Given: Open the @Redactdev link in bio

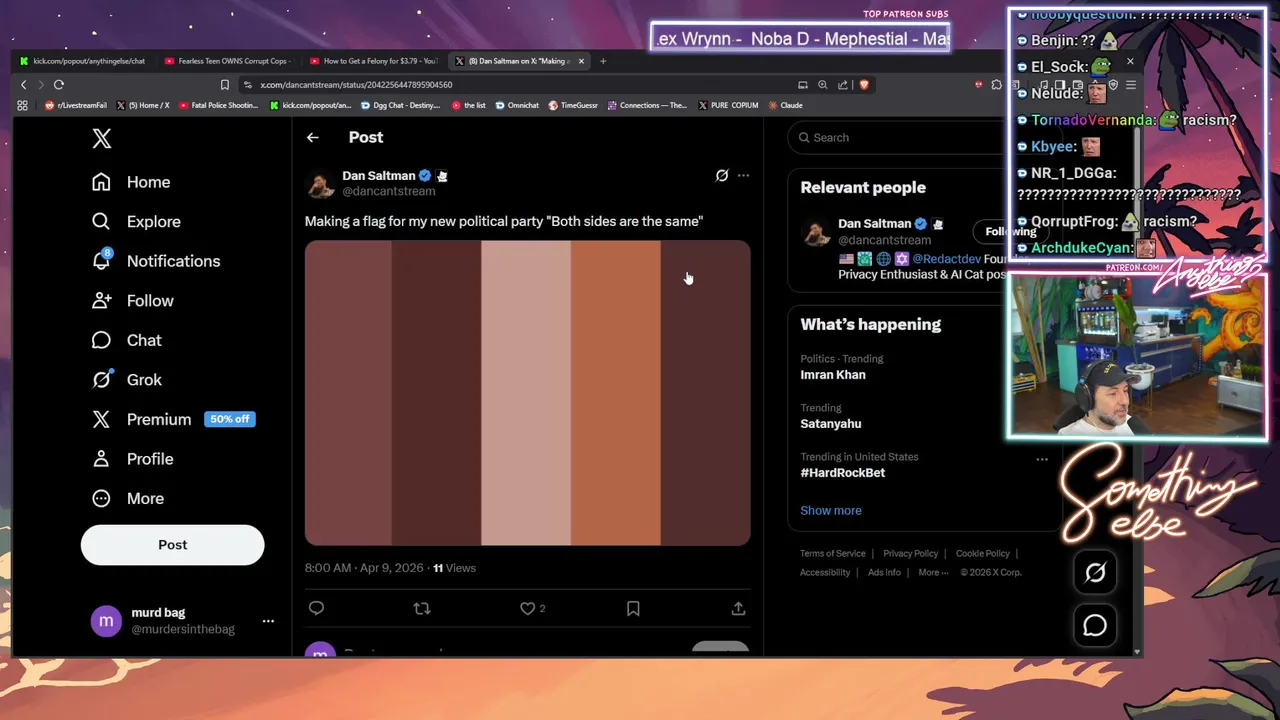Looking at the screenshot, I should [x=945, y=259].
